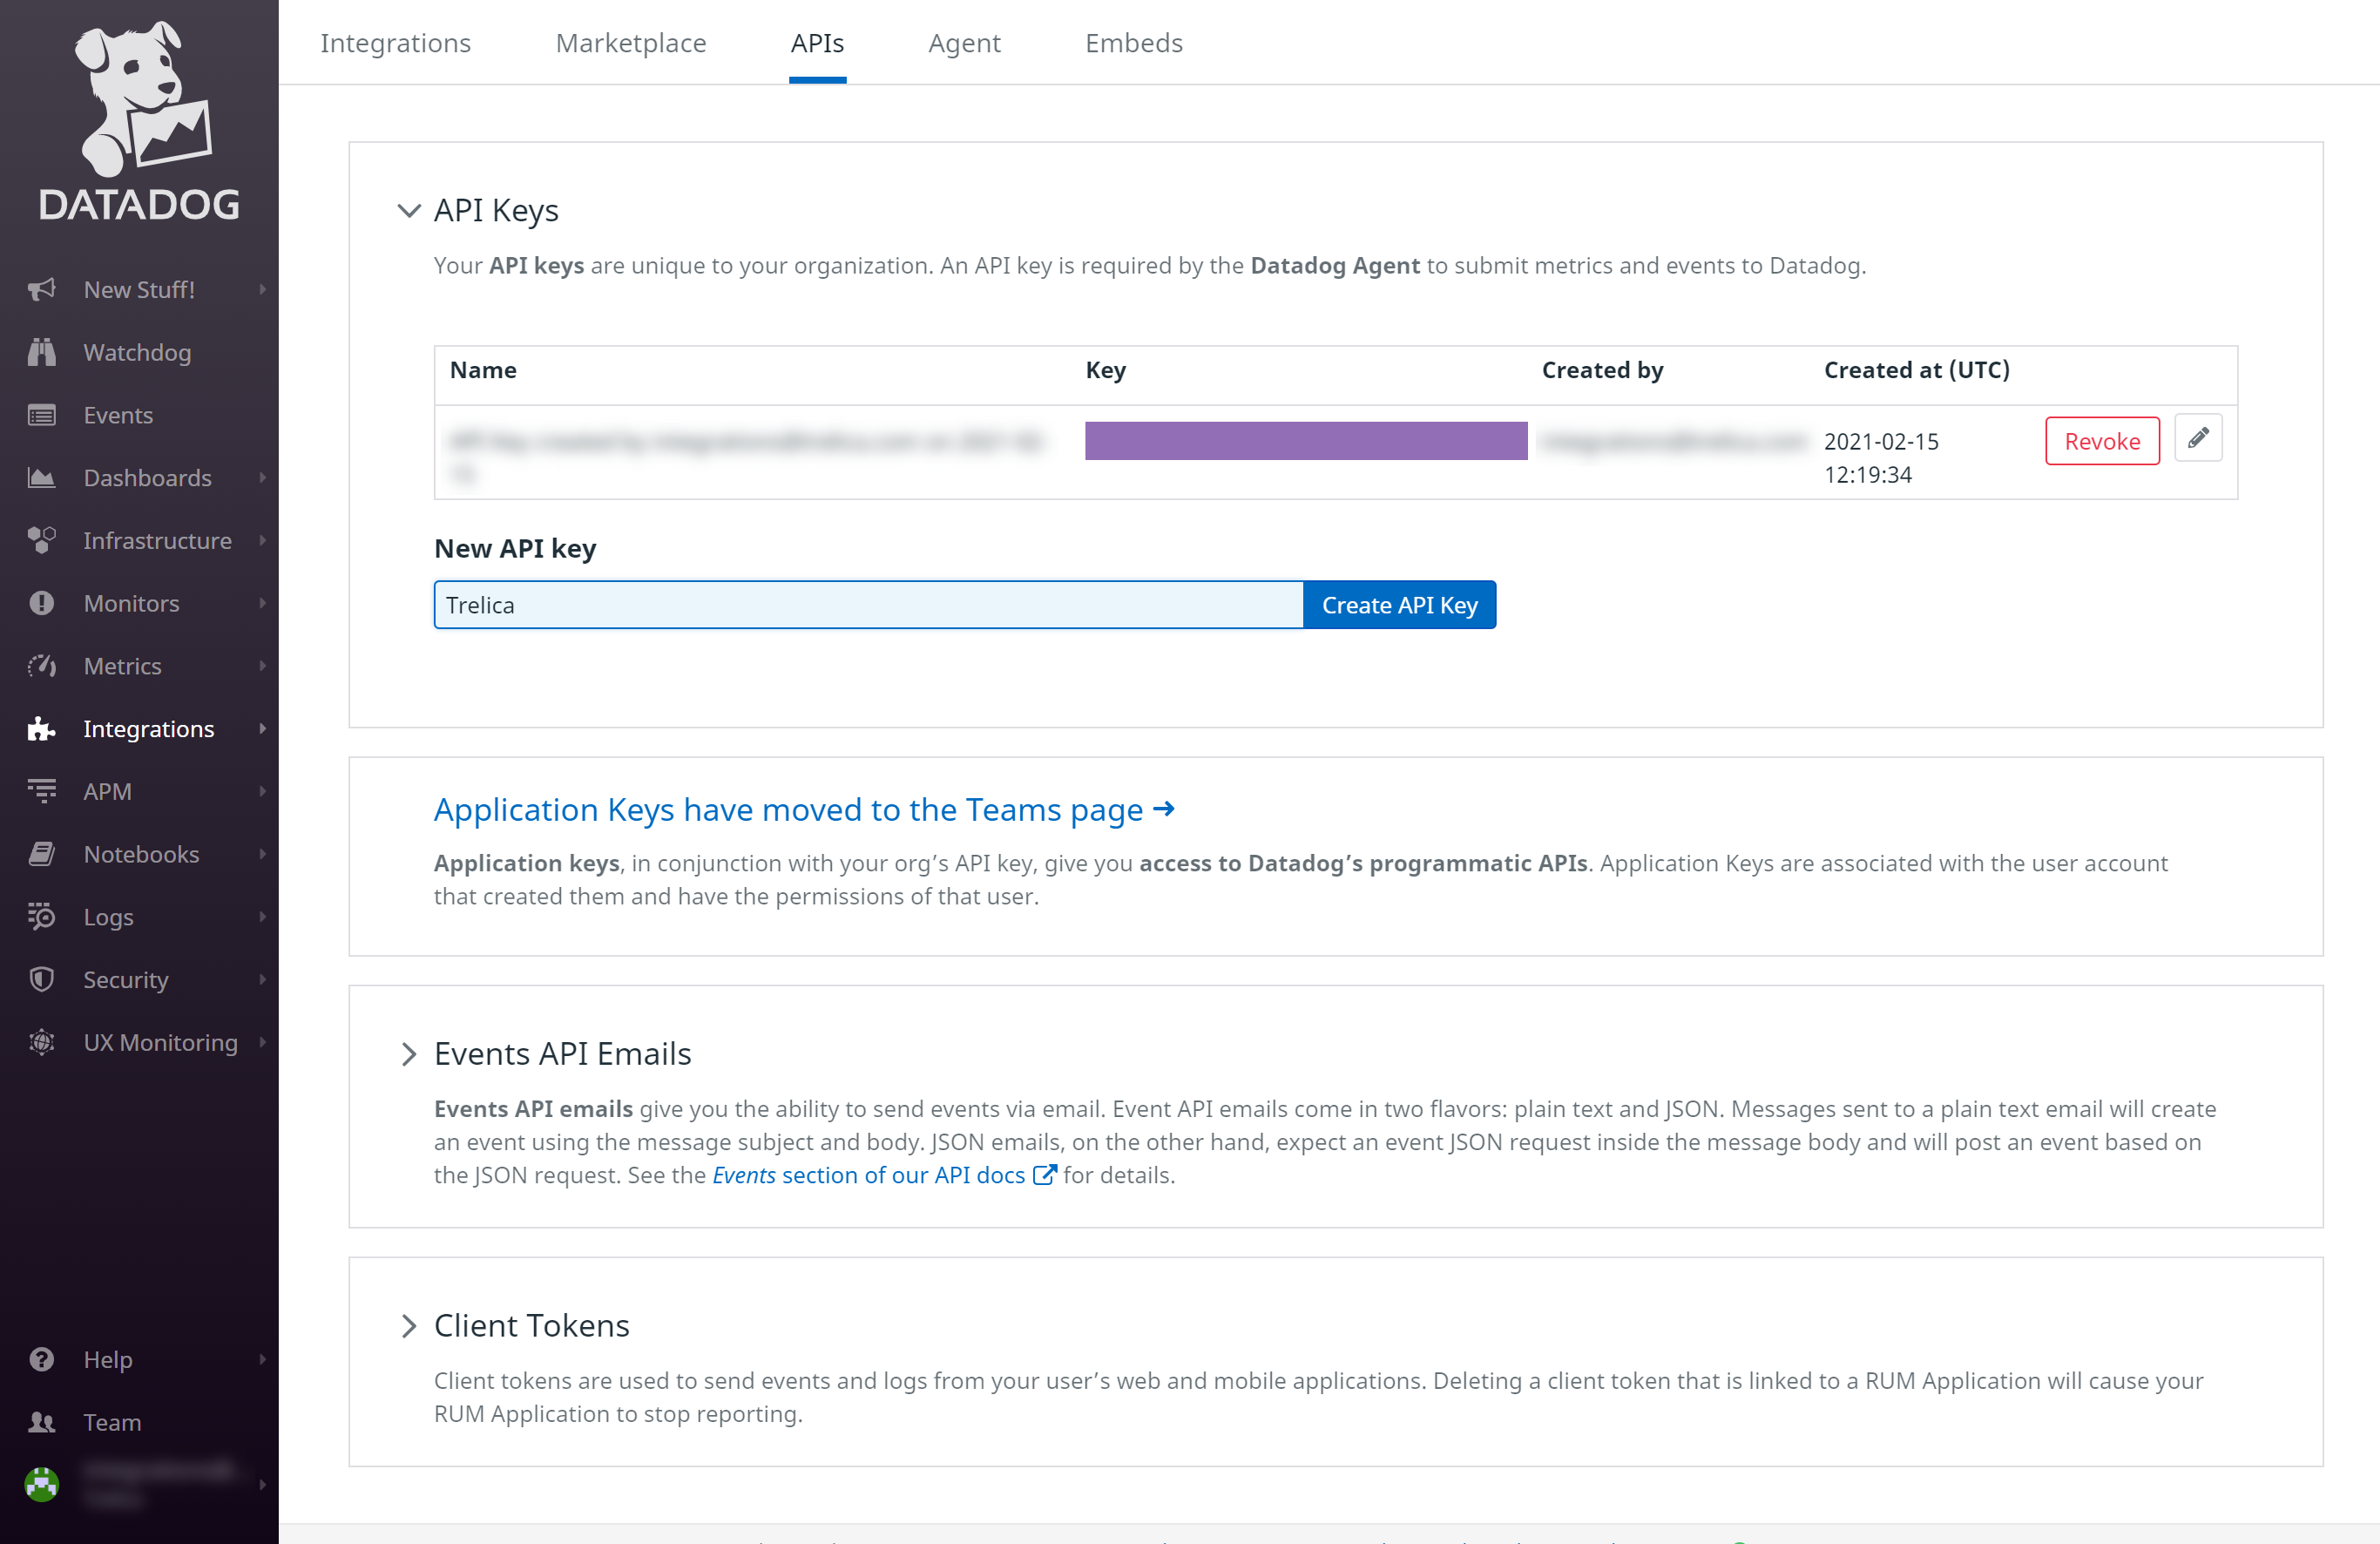The height and width of the screenshot is (1544, 2380).
Task: Click the API Keys heading text
Action: 496,211
